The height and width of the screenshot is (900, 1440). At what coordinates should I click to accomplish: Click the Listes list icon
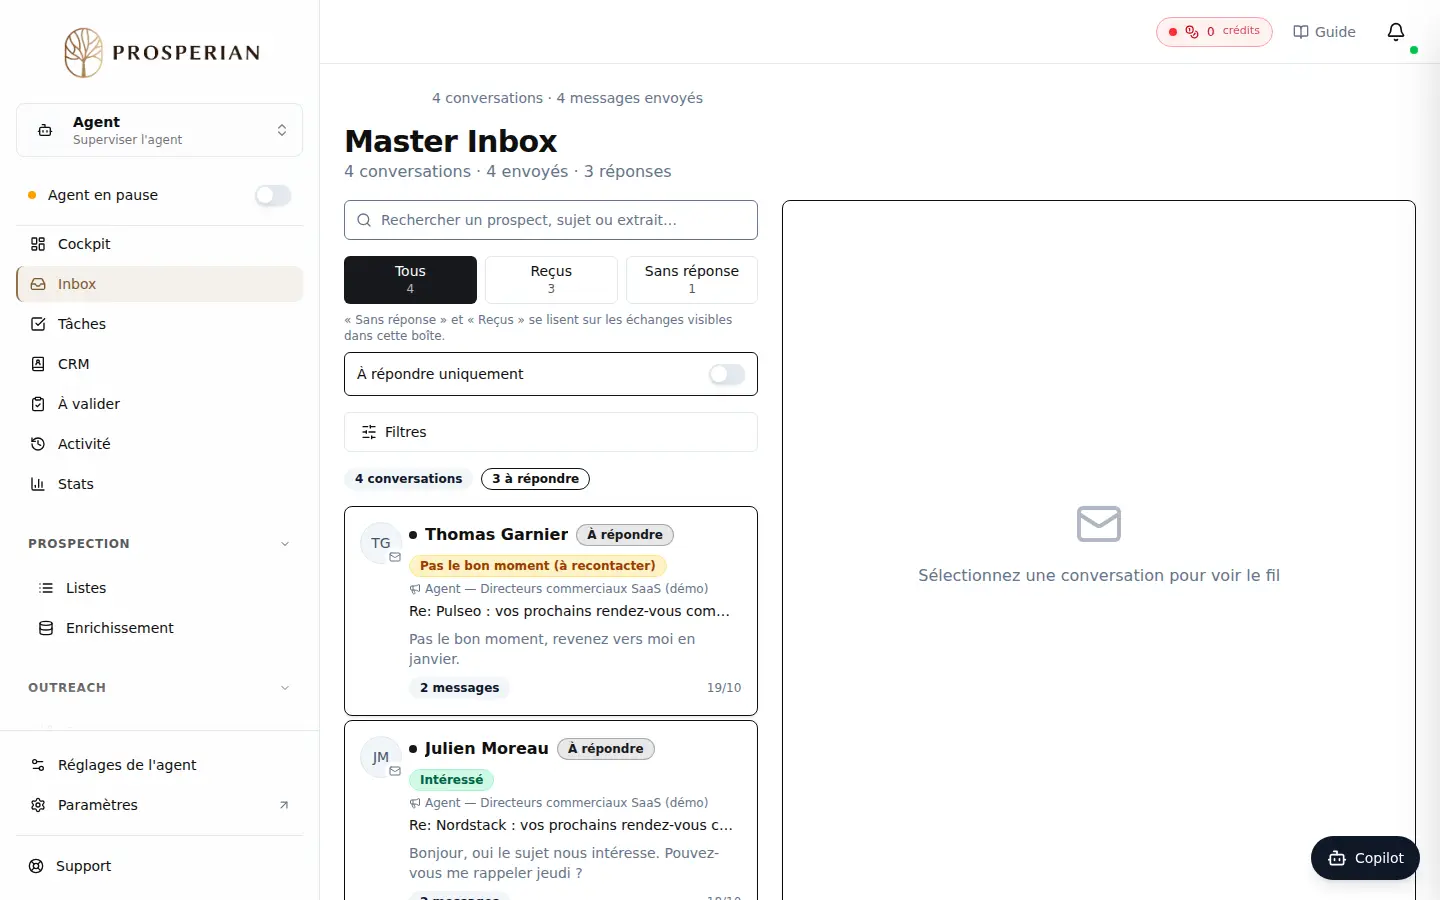[x=46, y=588]
